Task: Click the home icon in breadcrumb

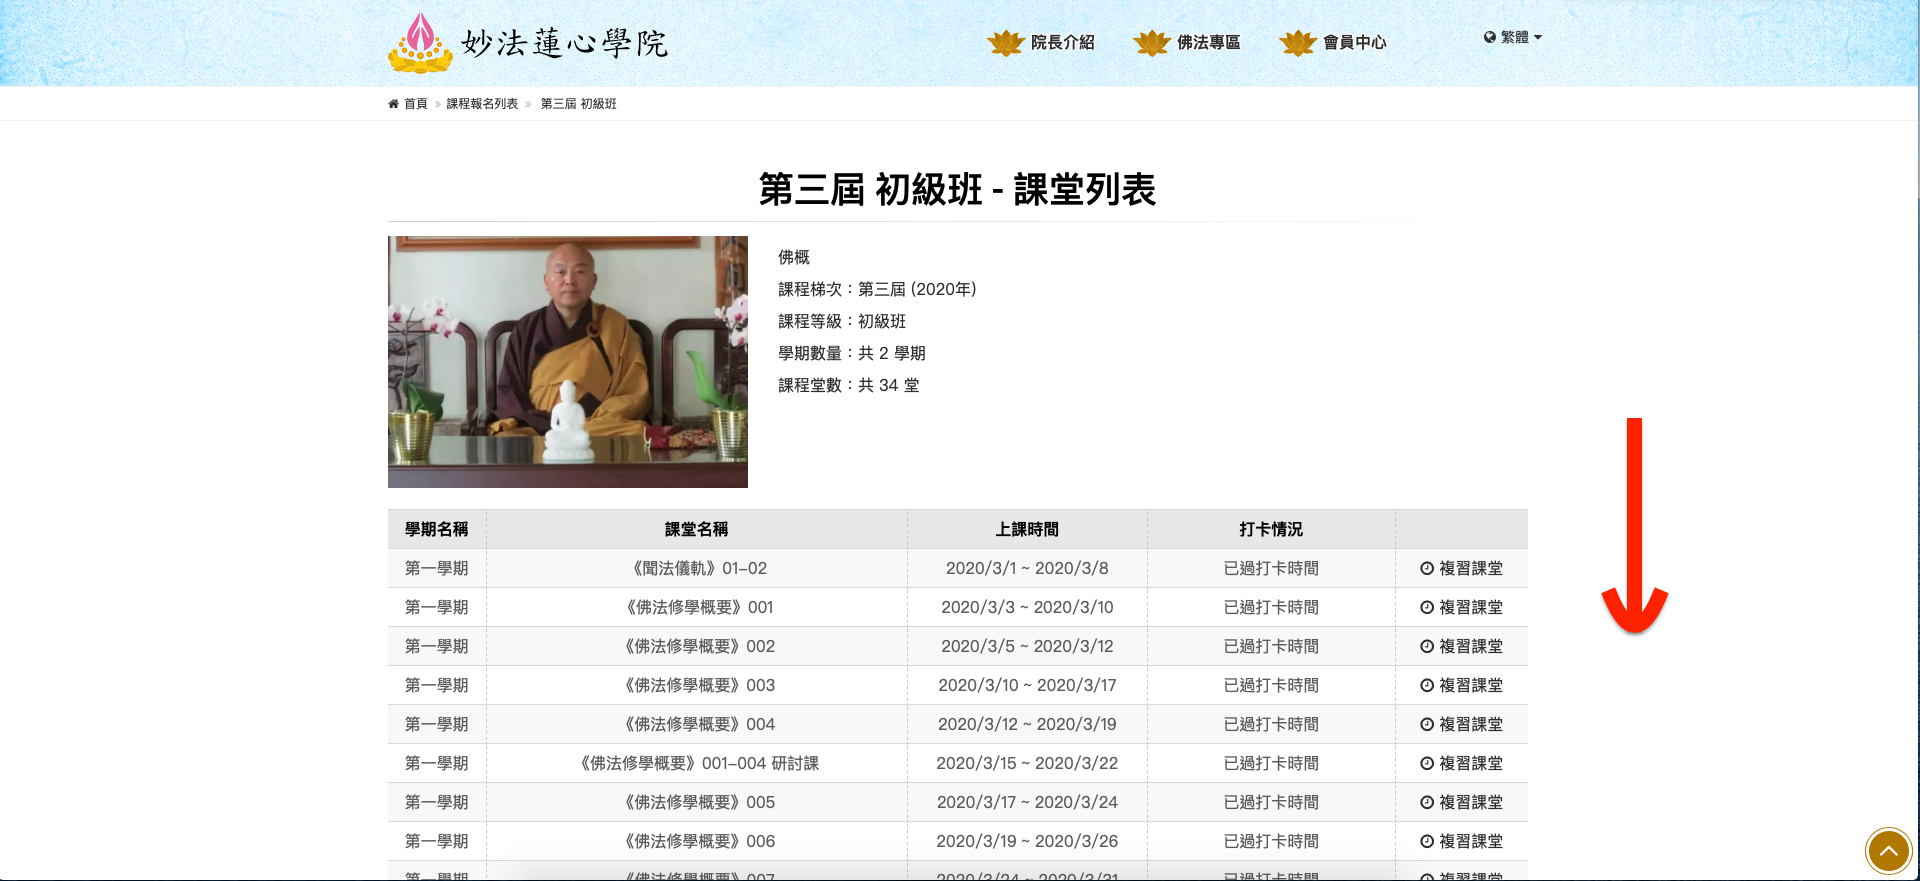Action: tap(394, 104)
